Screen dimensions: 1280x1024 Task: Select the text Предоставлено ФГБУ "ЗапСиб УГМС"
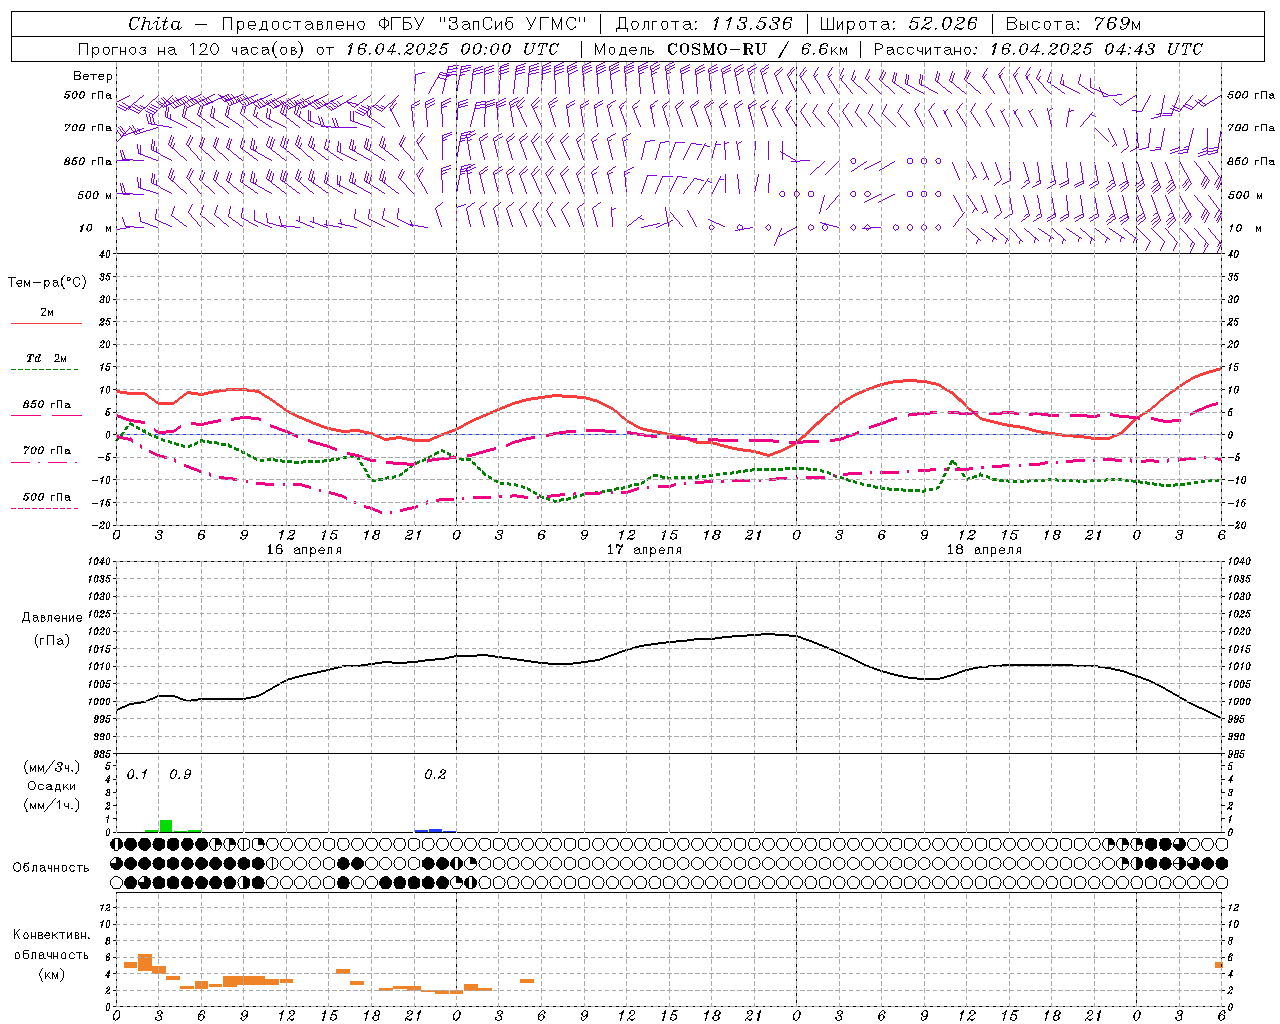pos(405,24)
